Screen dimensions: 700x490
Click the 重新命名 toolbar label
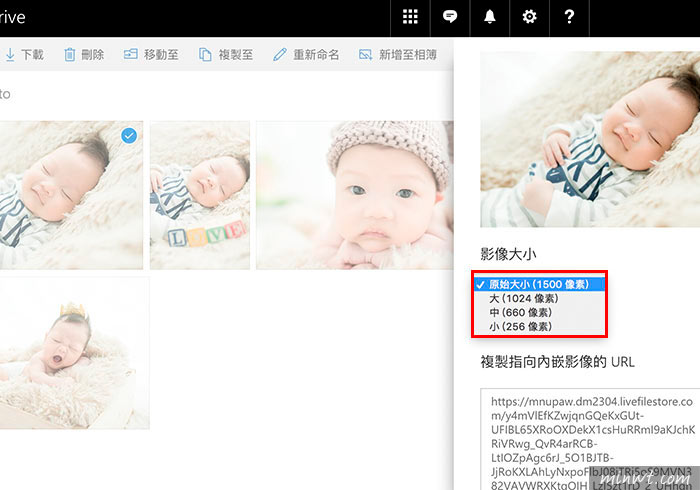point(316,54)
